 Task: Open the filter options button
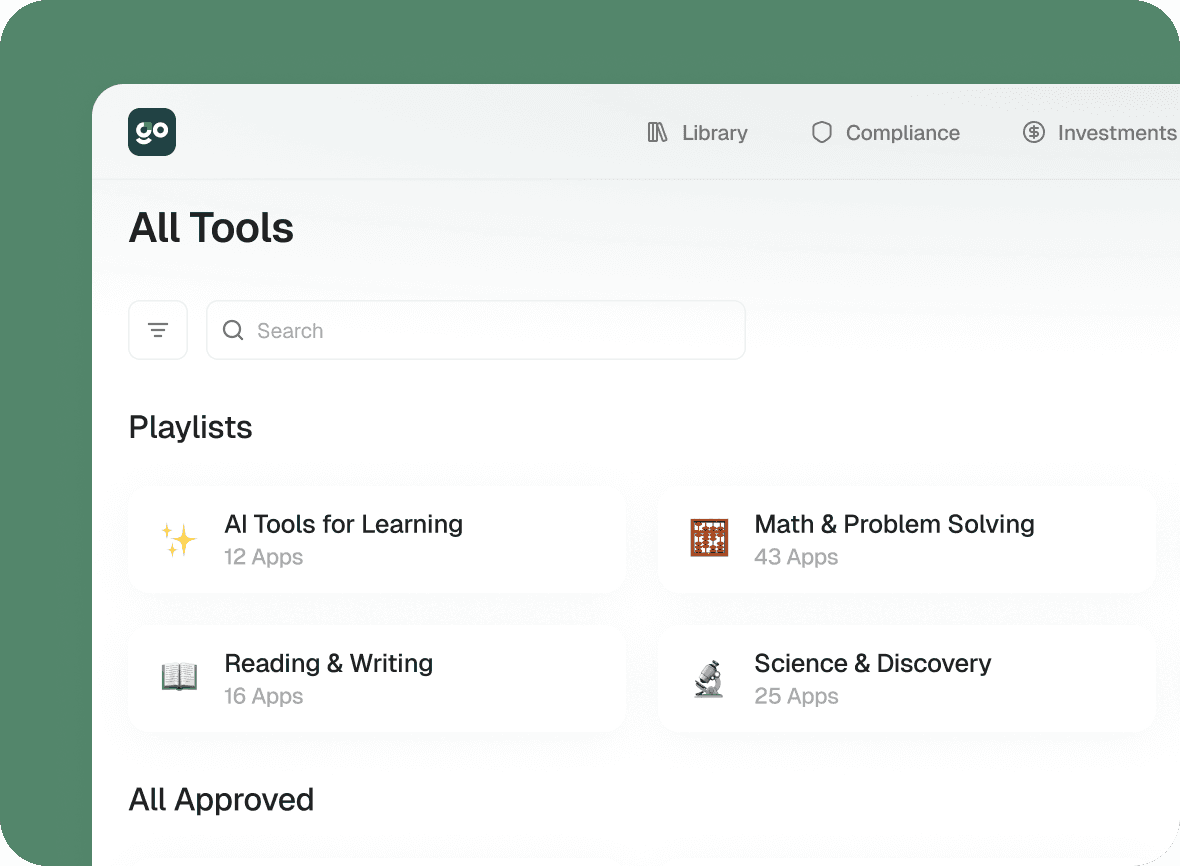(158, 330)
